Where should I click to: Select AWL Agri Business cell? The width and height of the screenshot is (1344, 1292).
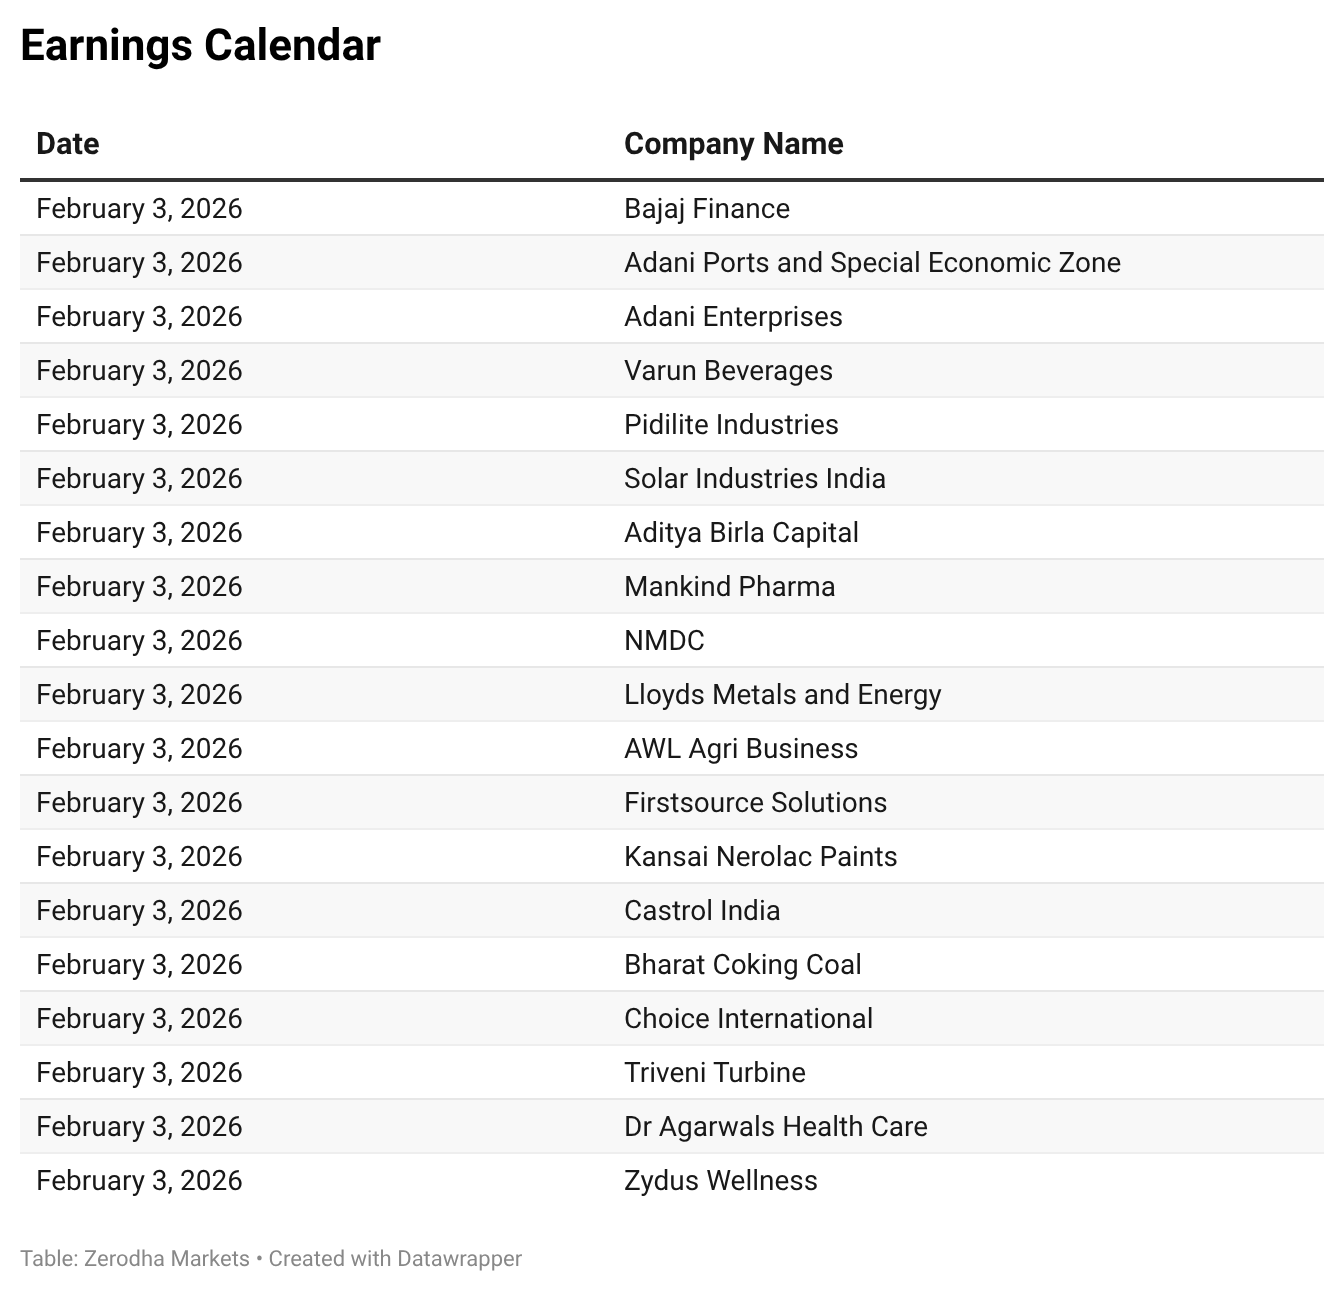pyautogui.click(x=741, y=748)
